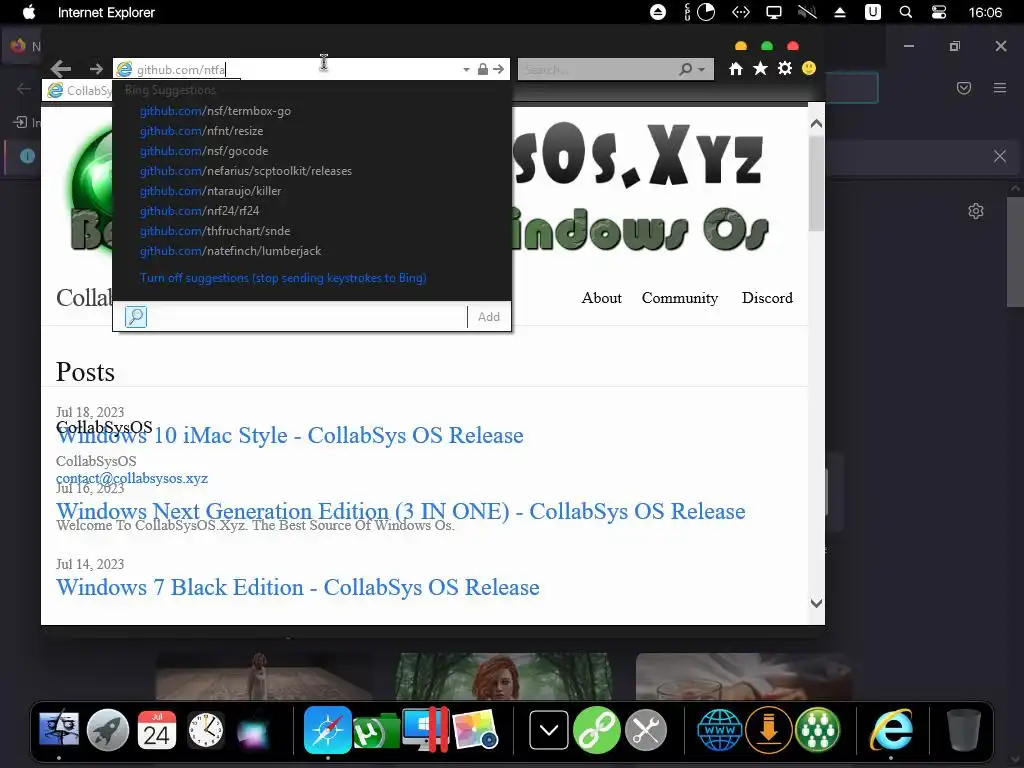Click the muted sound icon in menu bar
Viewport: 1024px width, 768px height.
click(x=807, y=12)
